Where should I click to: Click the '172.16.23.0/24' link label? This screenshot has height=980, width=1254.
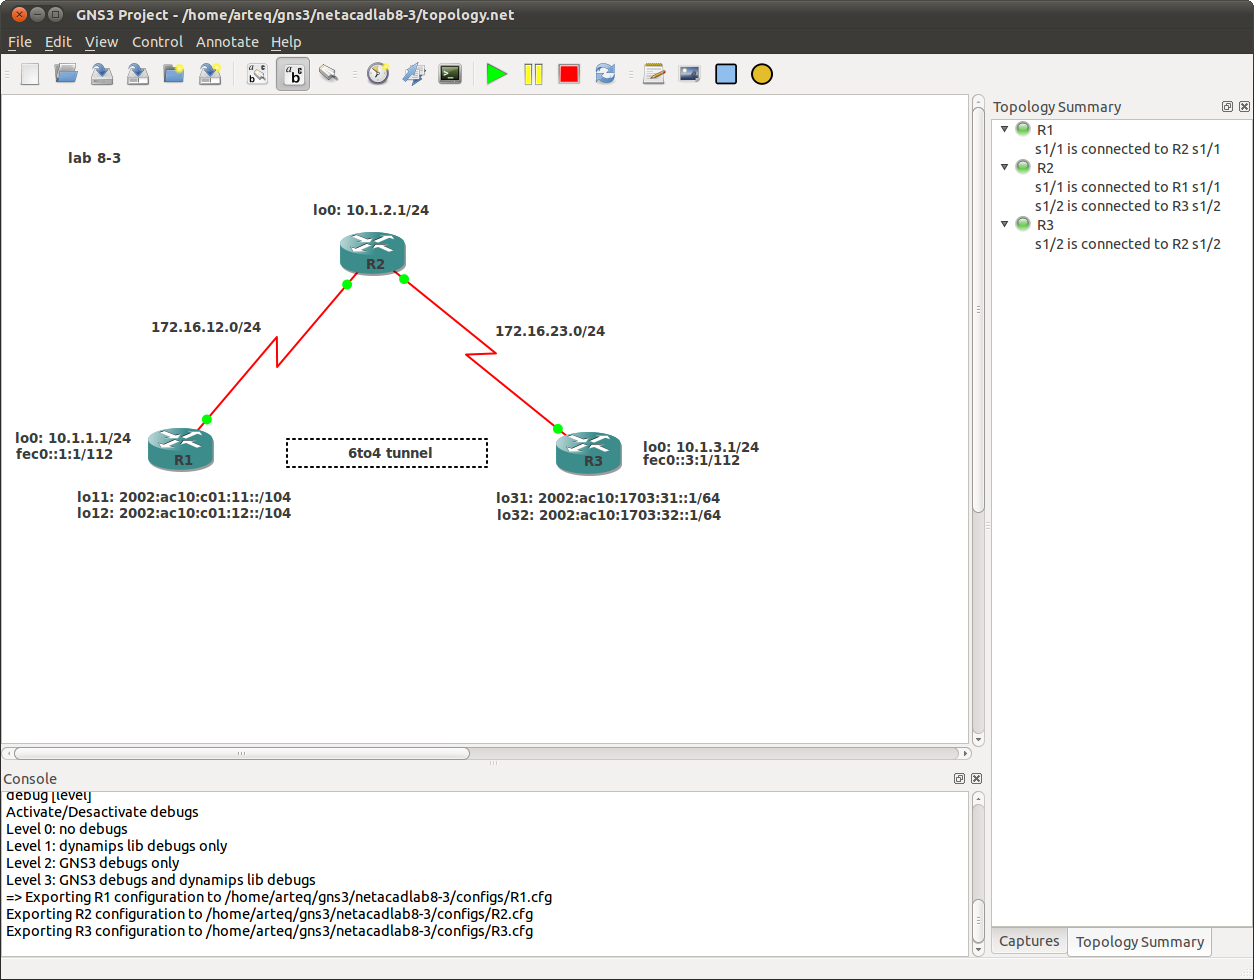pos(550,331)
